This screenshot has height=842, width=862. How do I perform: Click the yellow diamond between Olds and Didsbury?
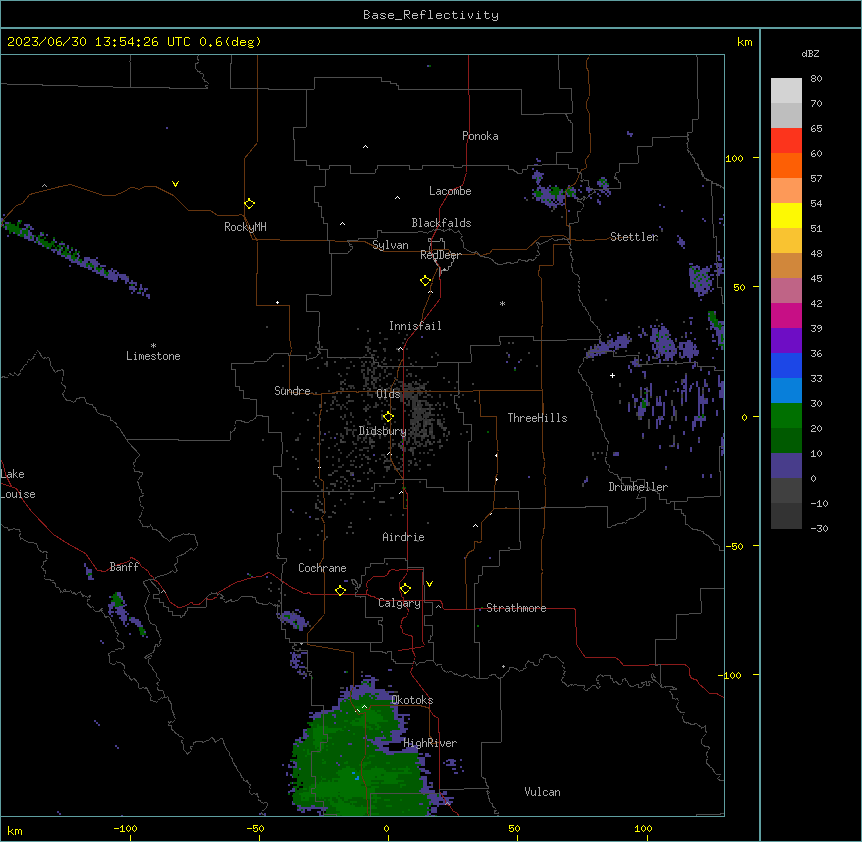[388, 417]
